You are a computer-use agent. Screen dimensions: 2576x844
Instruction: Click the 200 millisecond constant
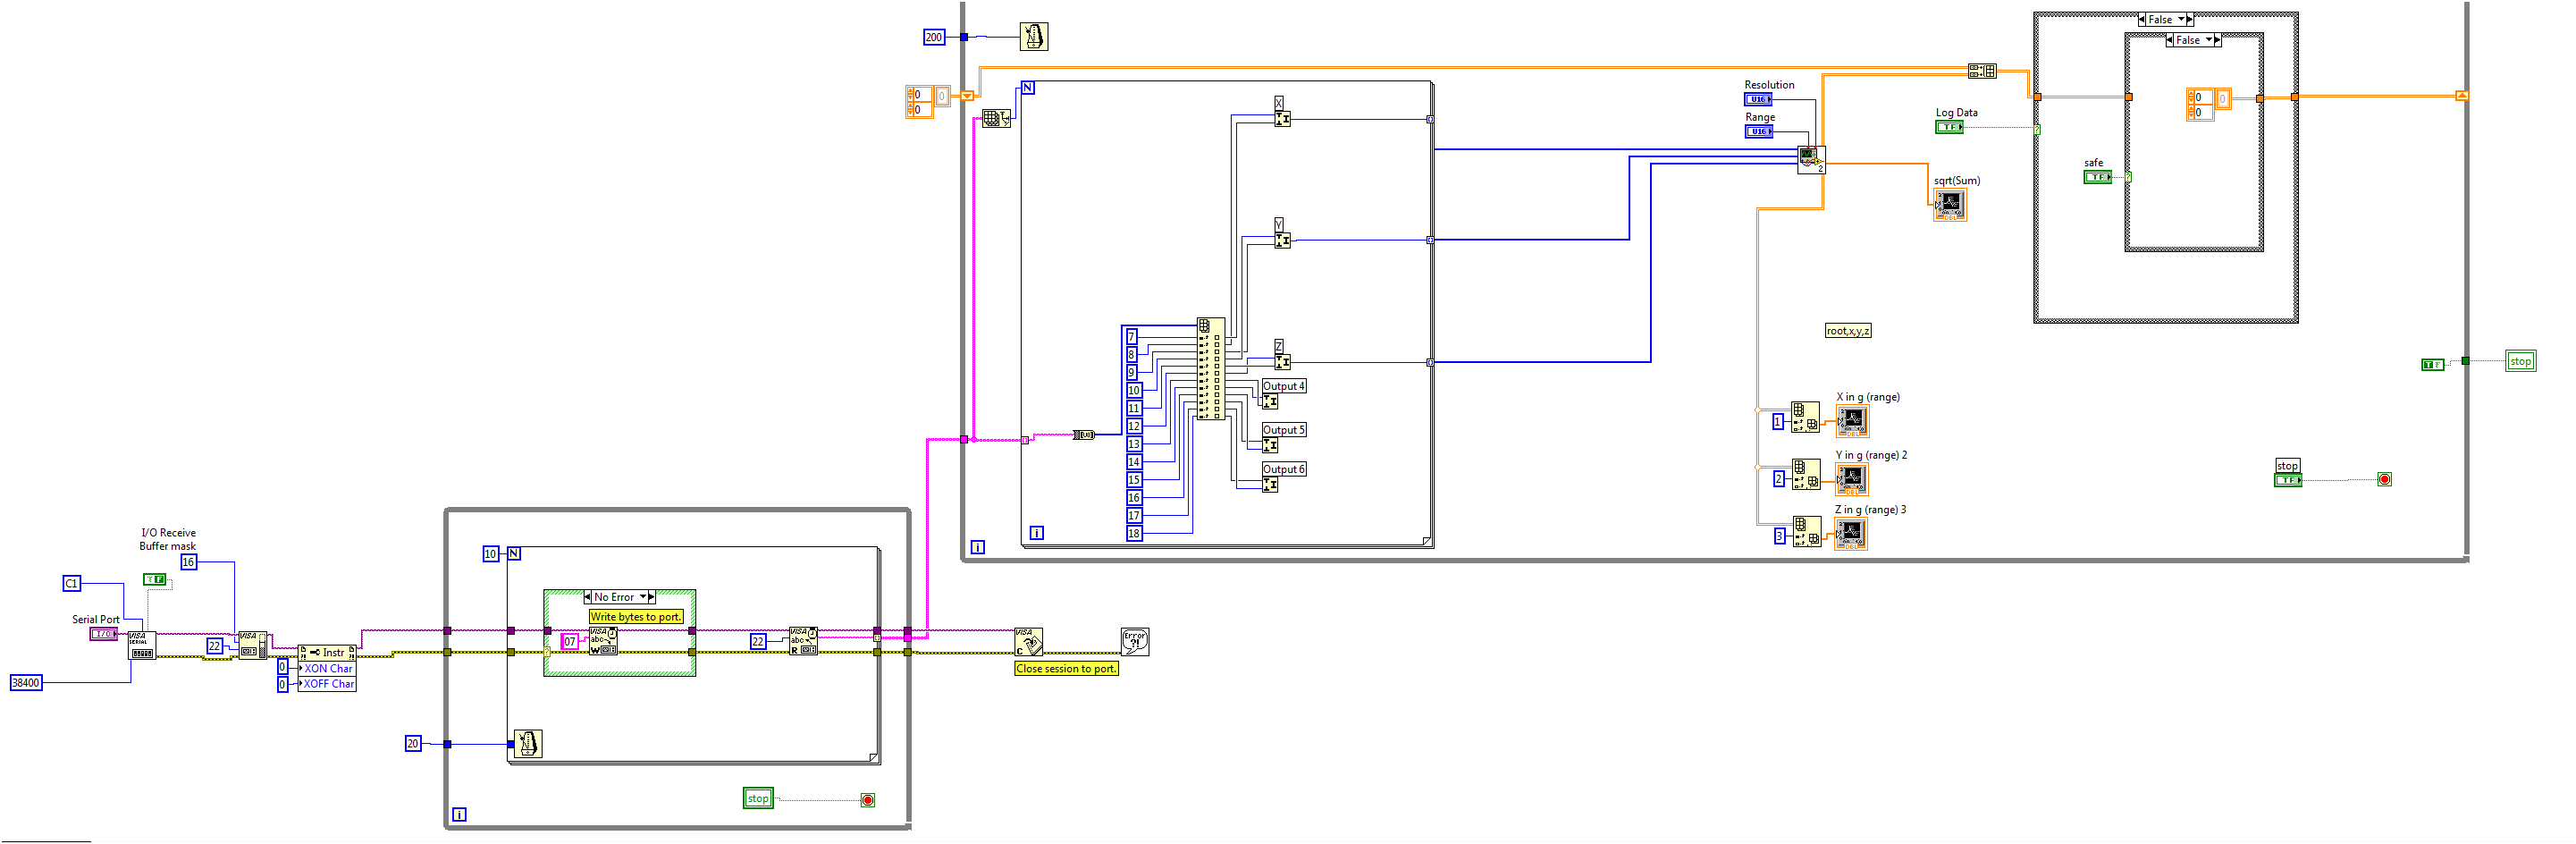934,37
